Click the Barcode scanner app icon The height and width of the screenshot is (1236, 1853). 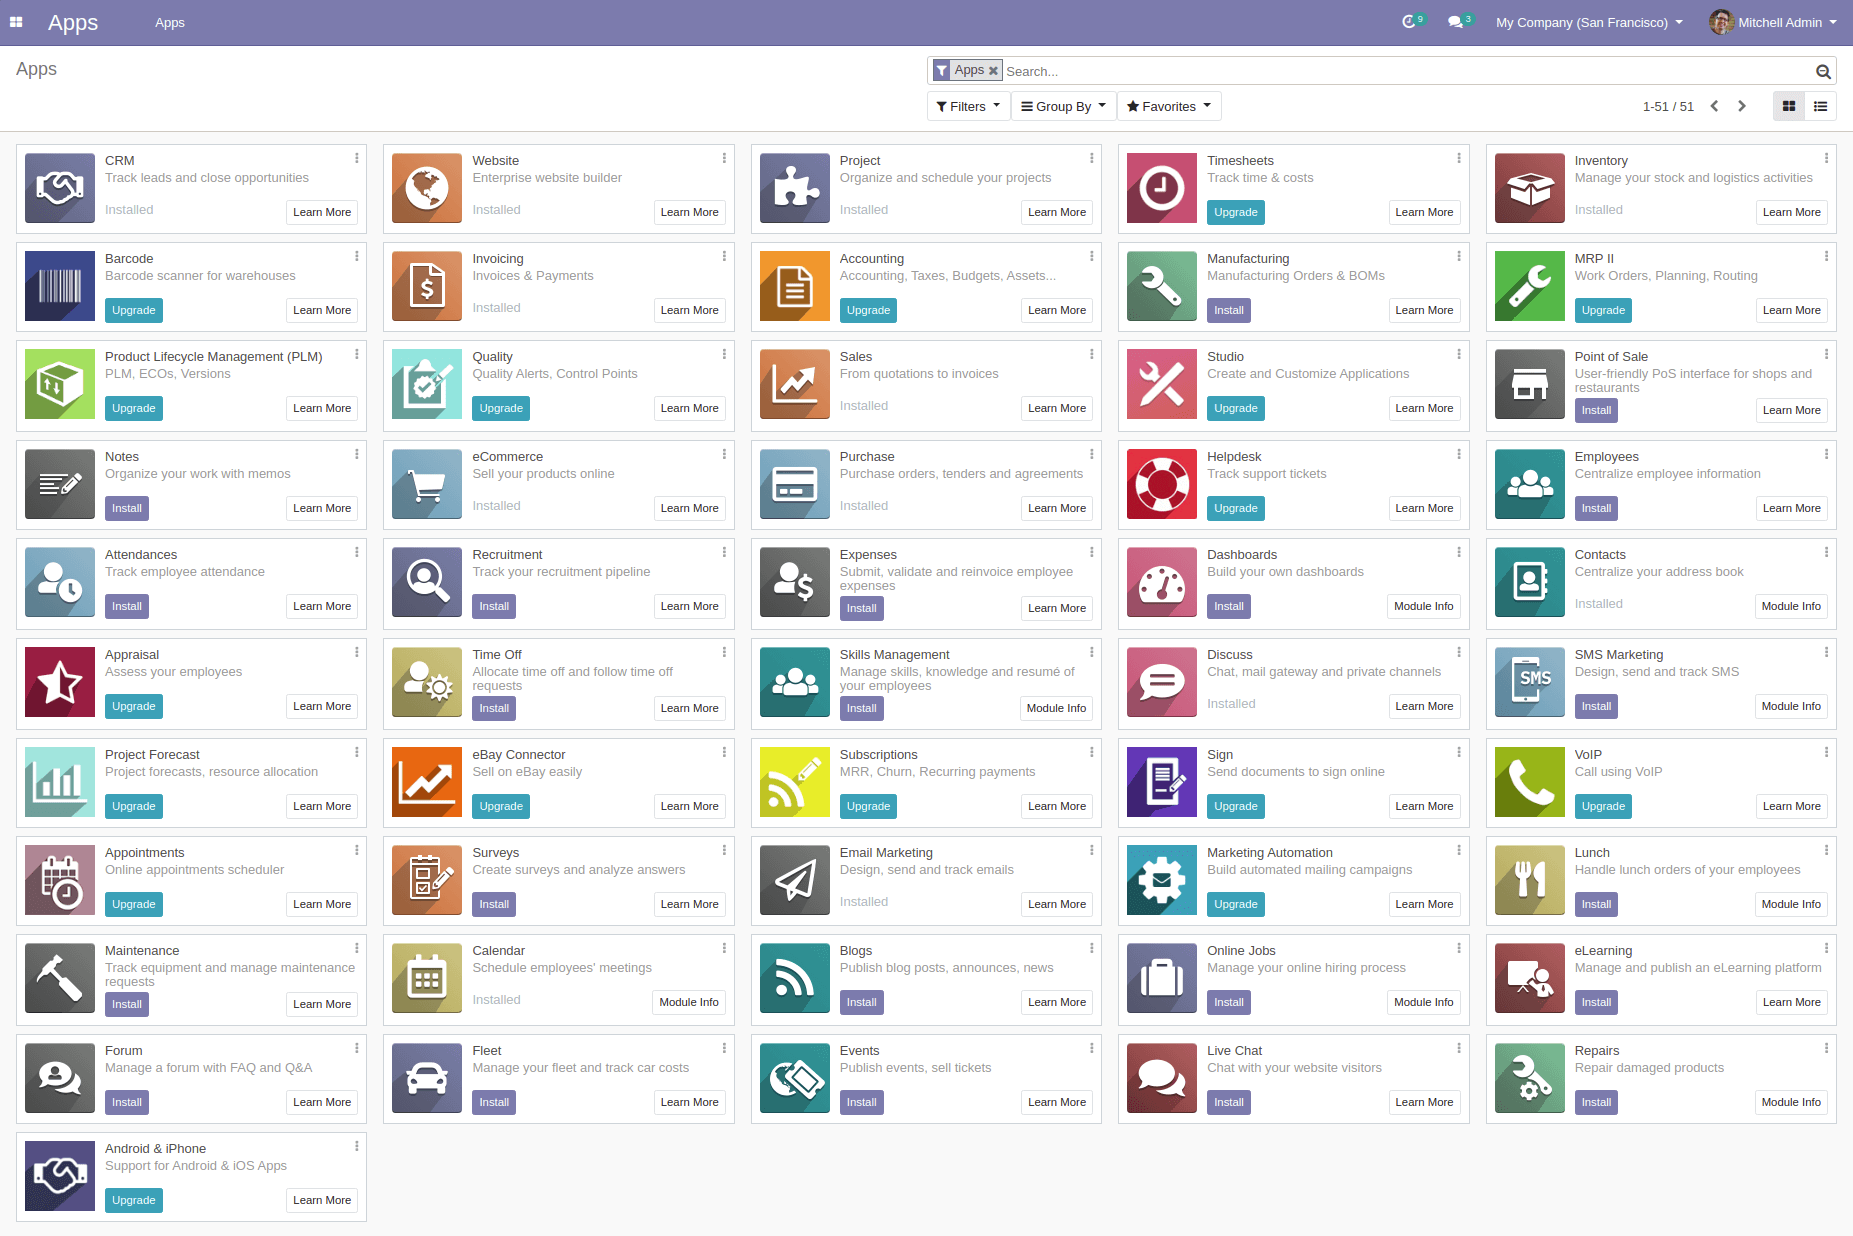60,286
